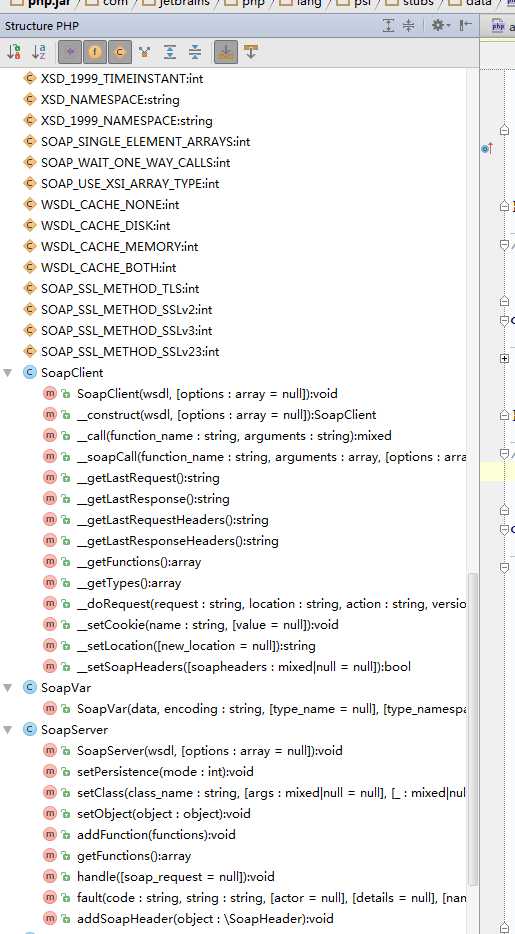This screenshot has width=515, height=934.
Task: Click collapse all icon in Structure header
Action: pyautogui.click(x=408, y=25)
